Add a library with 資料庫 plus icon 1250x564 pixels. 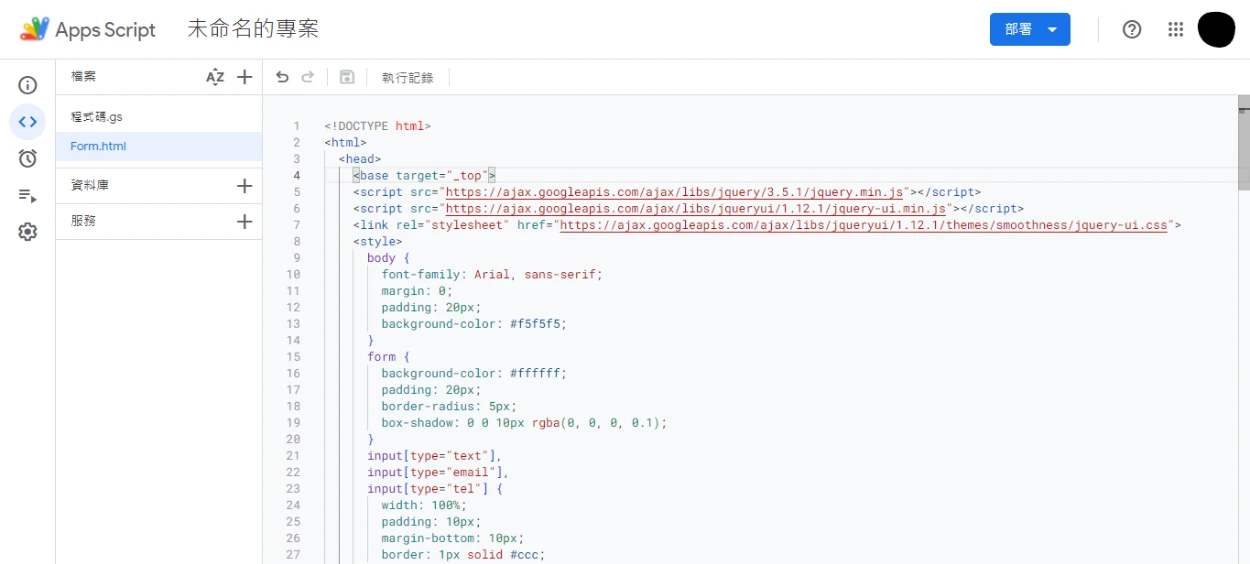(x=244, y=186)
